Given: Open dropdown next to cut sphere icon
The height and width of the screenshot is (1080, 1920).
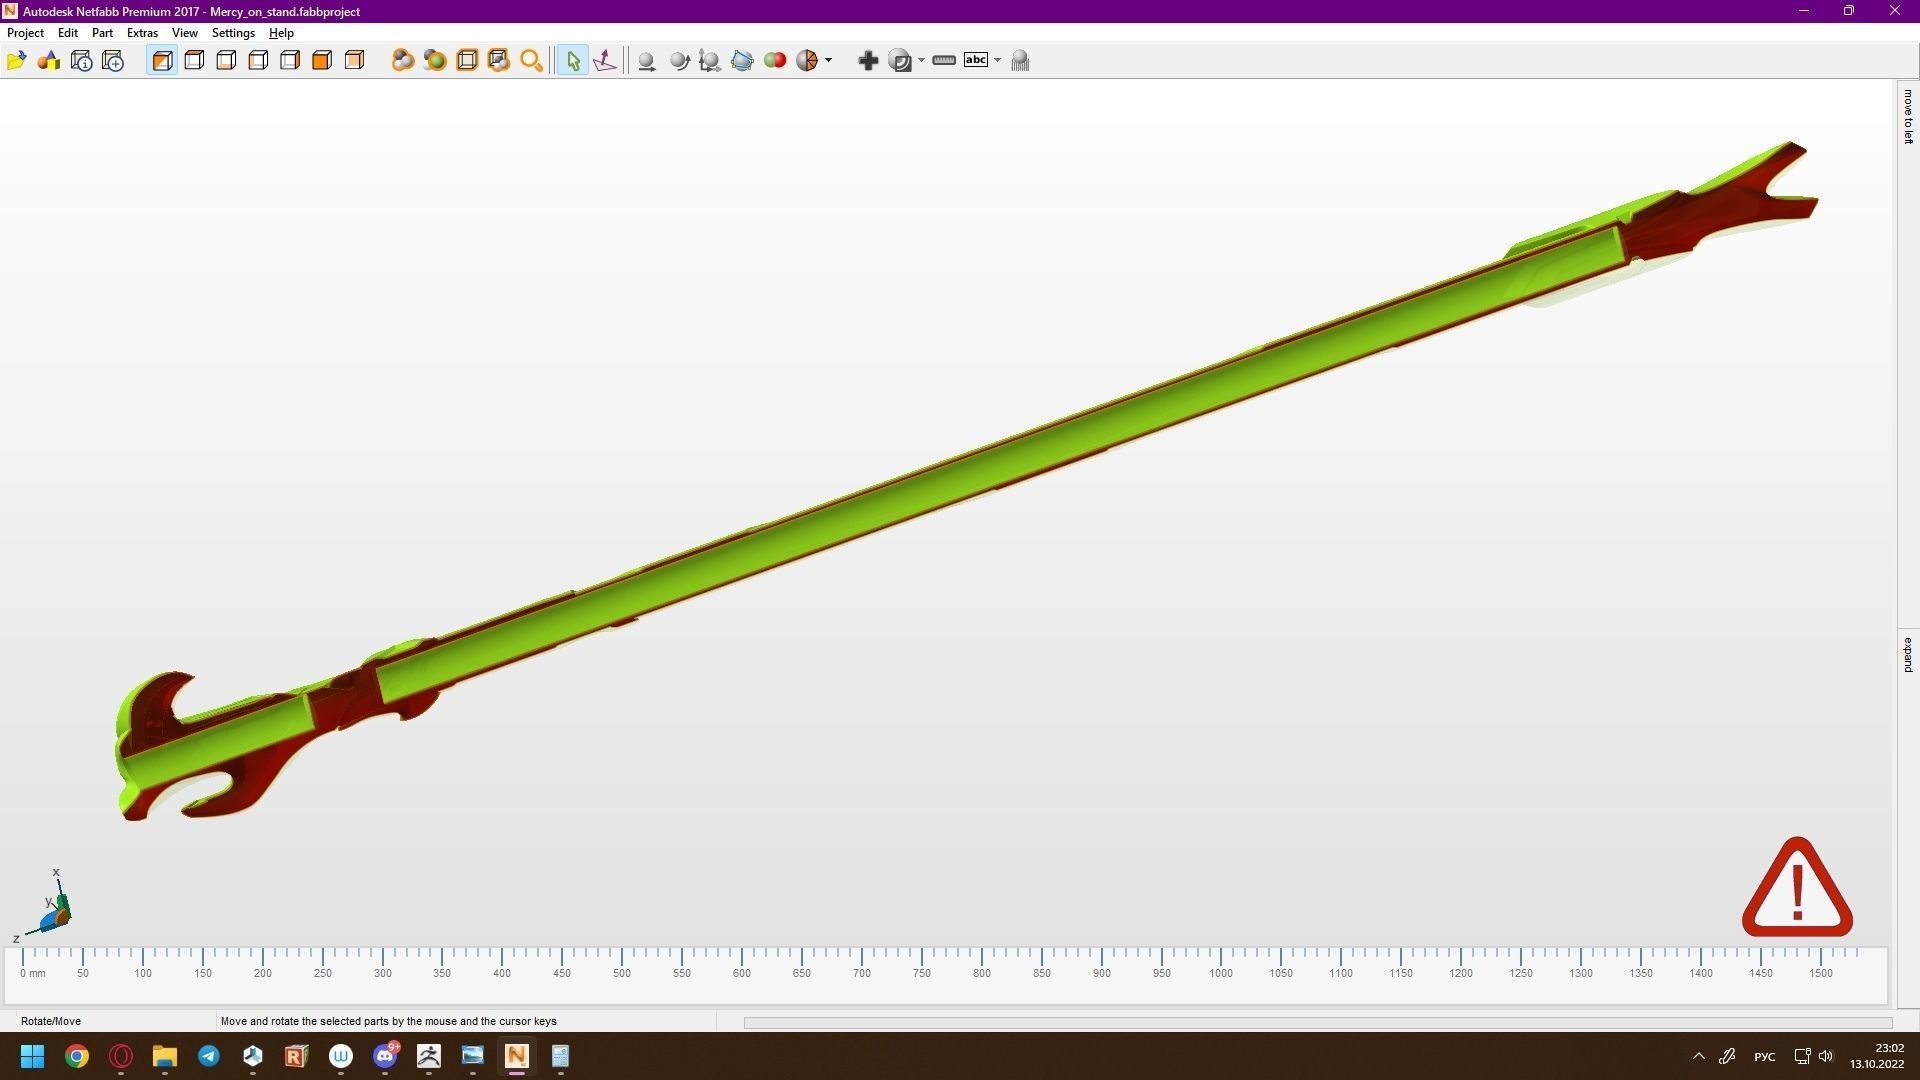Looking at the screenshot, I should (828, 61).
